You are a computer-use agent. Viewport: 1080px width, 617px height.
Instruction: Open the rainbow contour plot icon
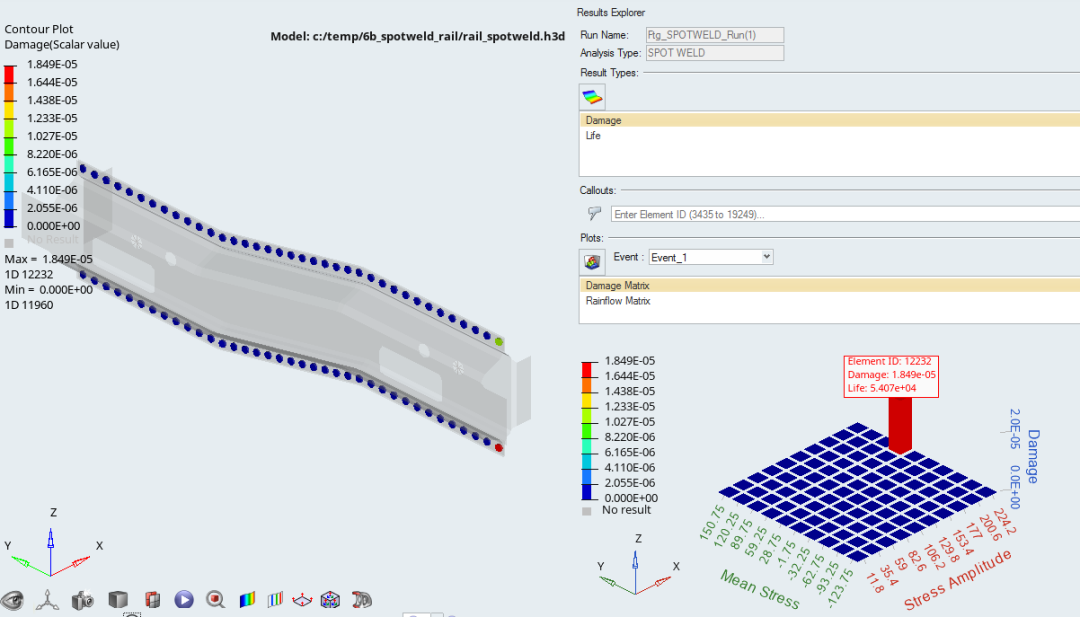coord(246,600)
